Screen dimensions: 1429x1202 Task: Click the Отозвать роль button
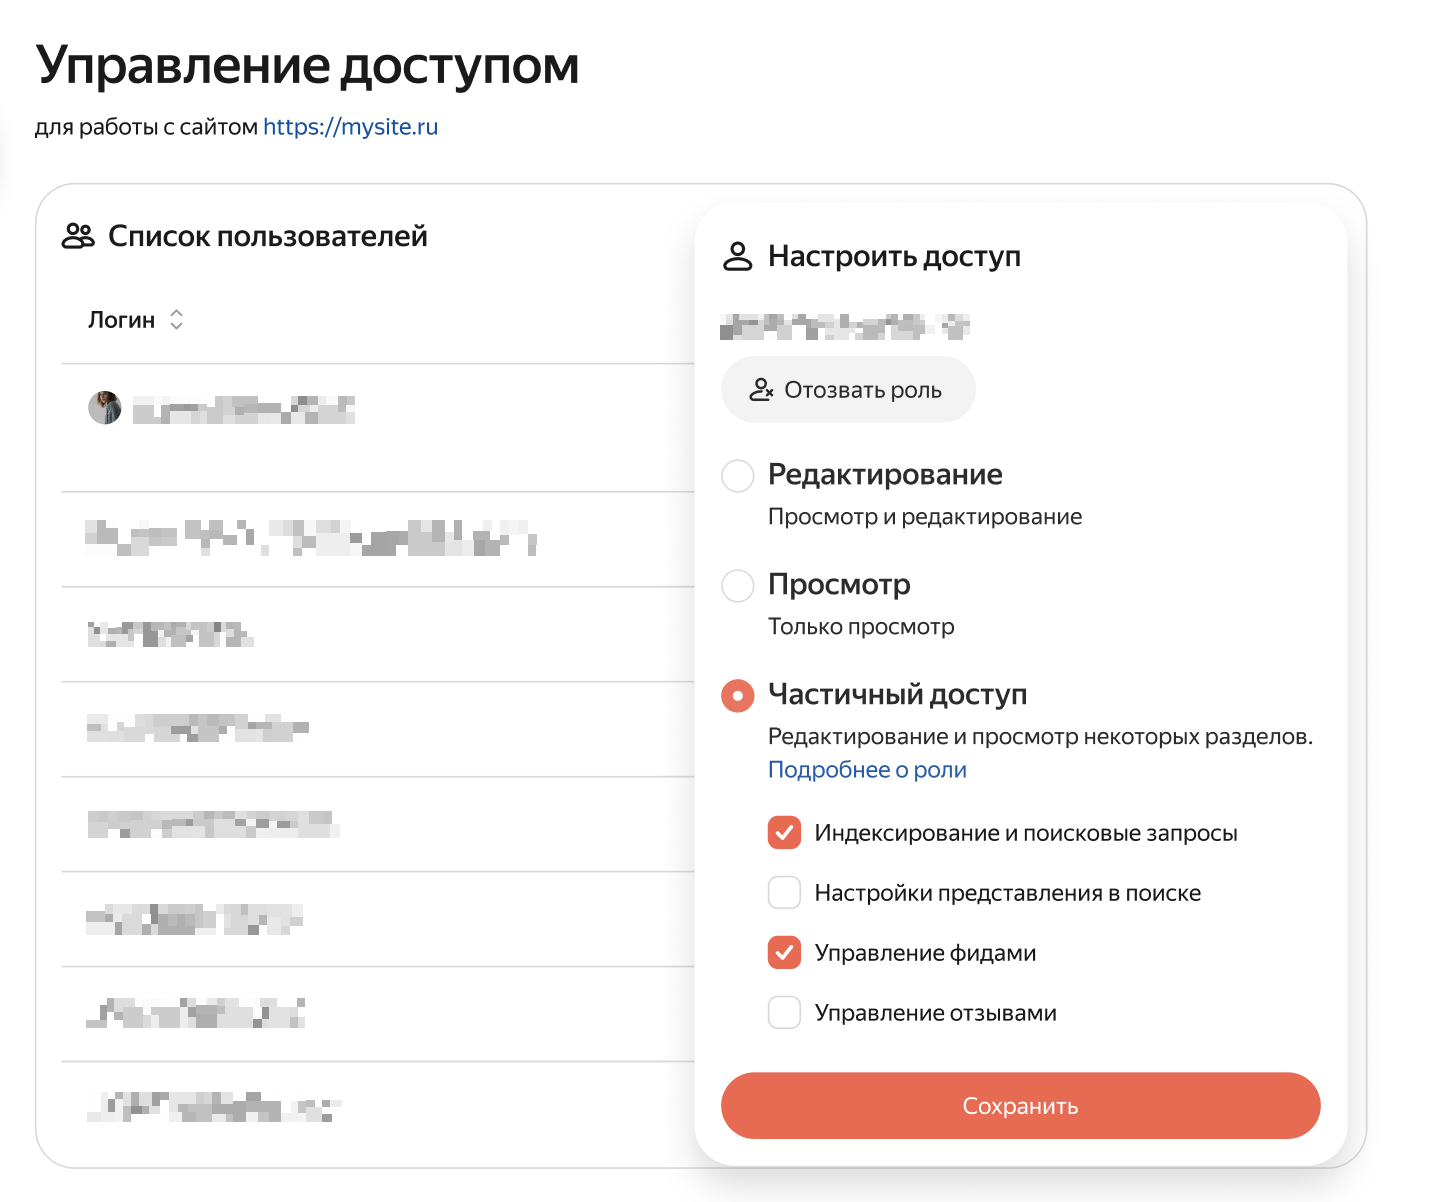pos(848,390)
